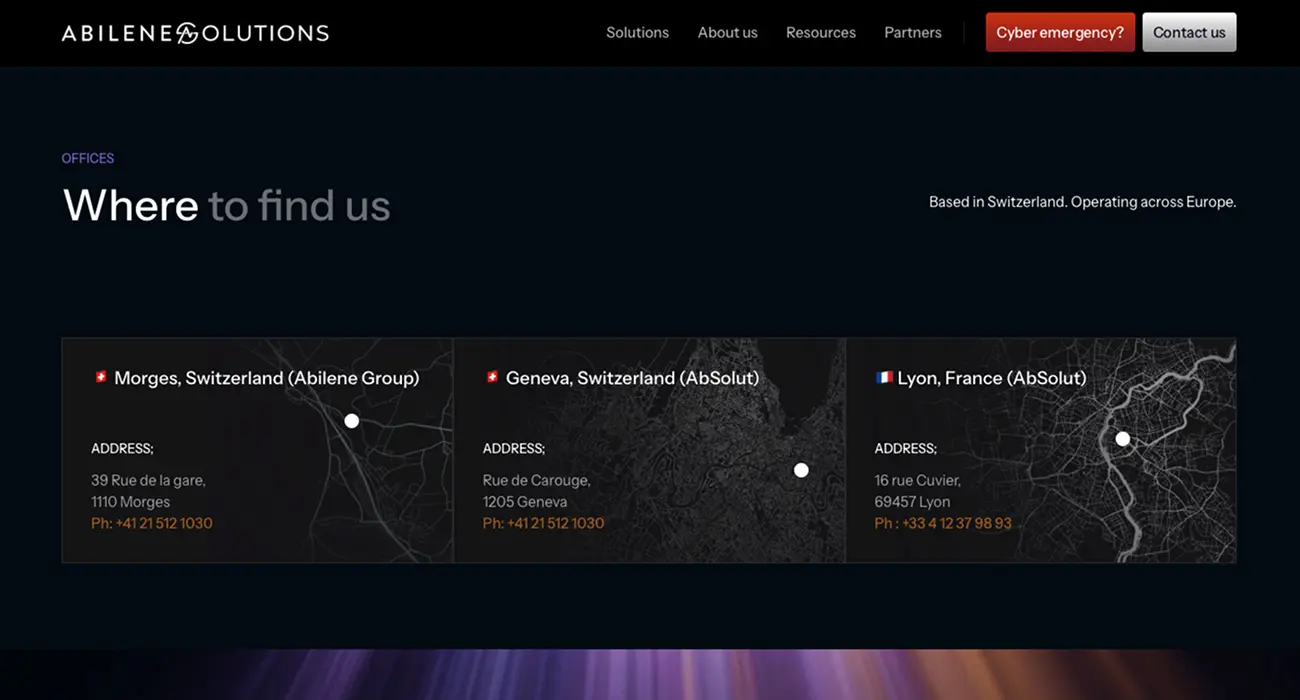The height and width of the screenshot is (700, 1300).
Task: Open the Resources menu
Action: pos(821,33)
